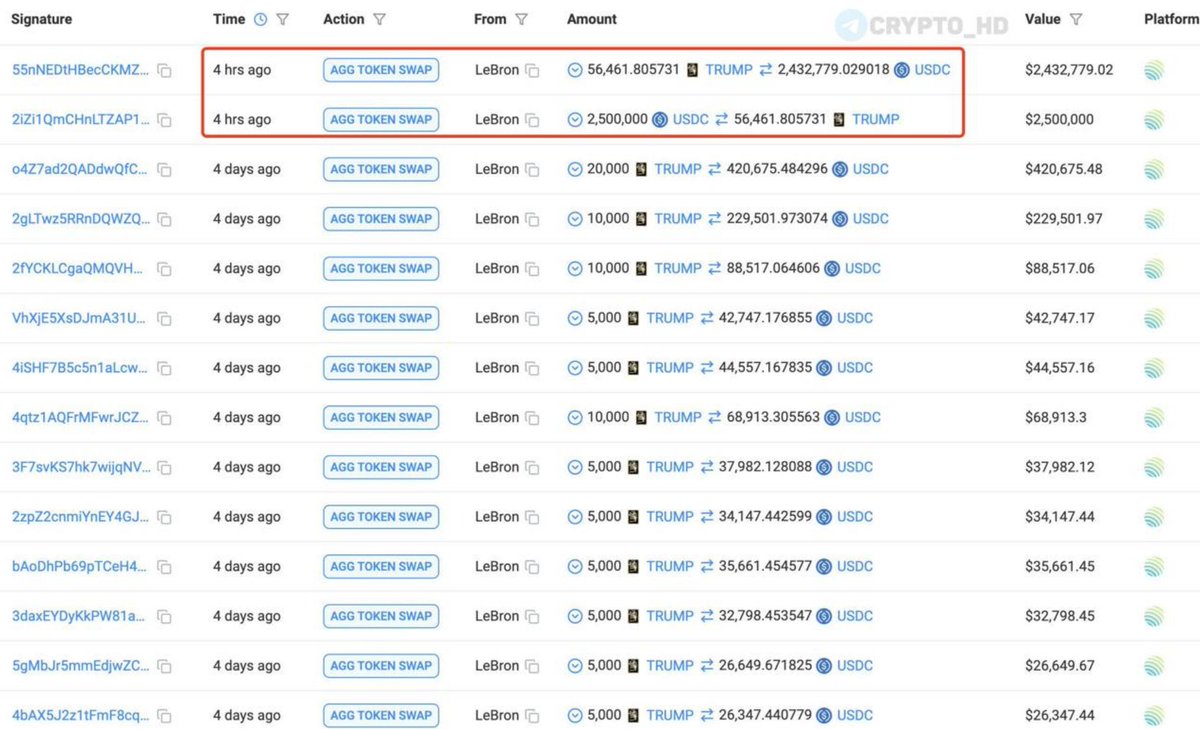The width and height of the screenshot is (1200, 729).
Task: Click the Signature column header
Action: [x=42, y=19]
